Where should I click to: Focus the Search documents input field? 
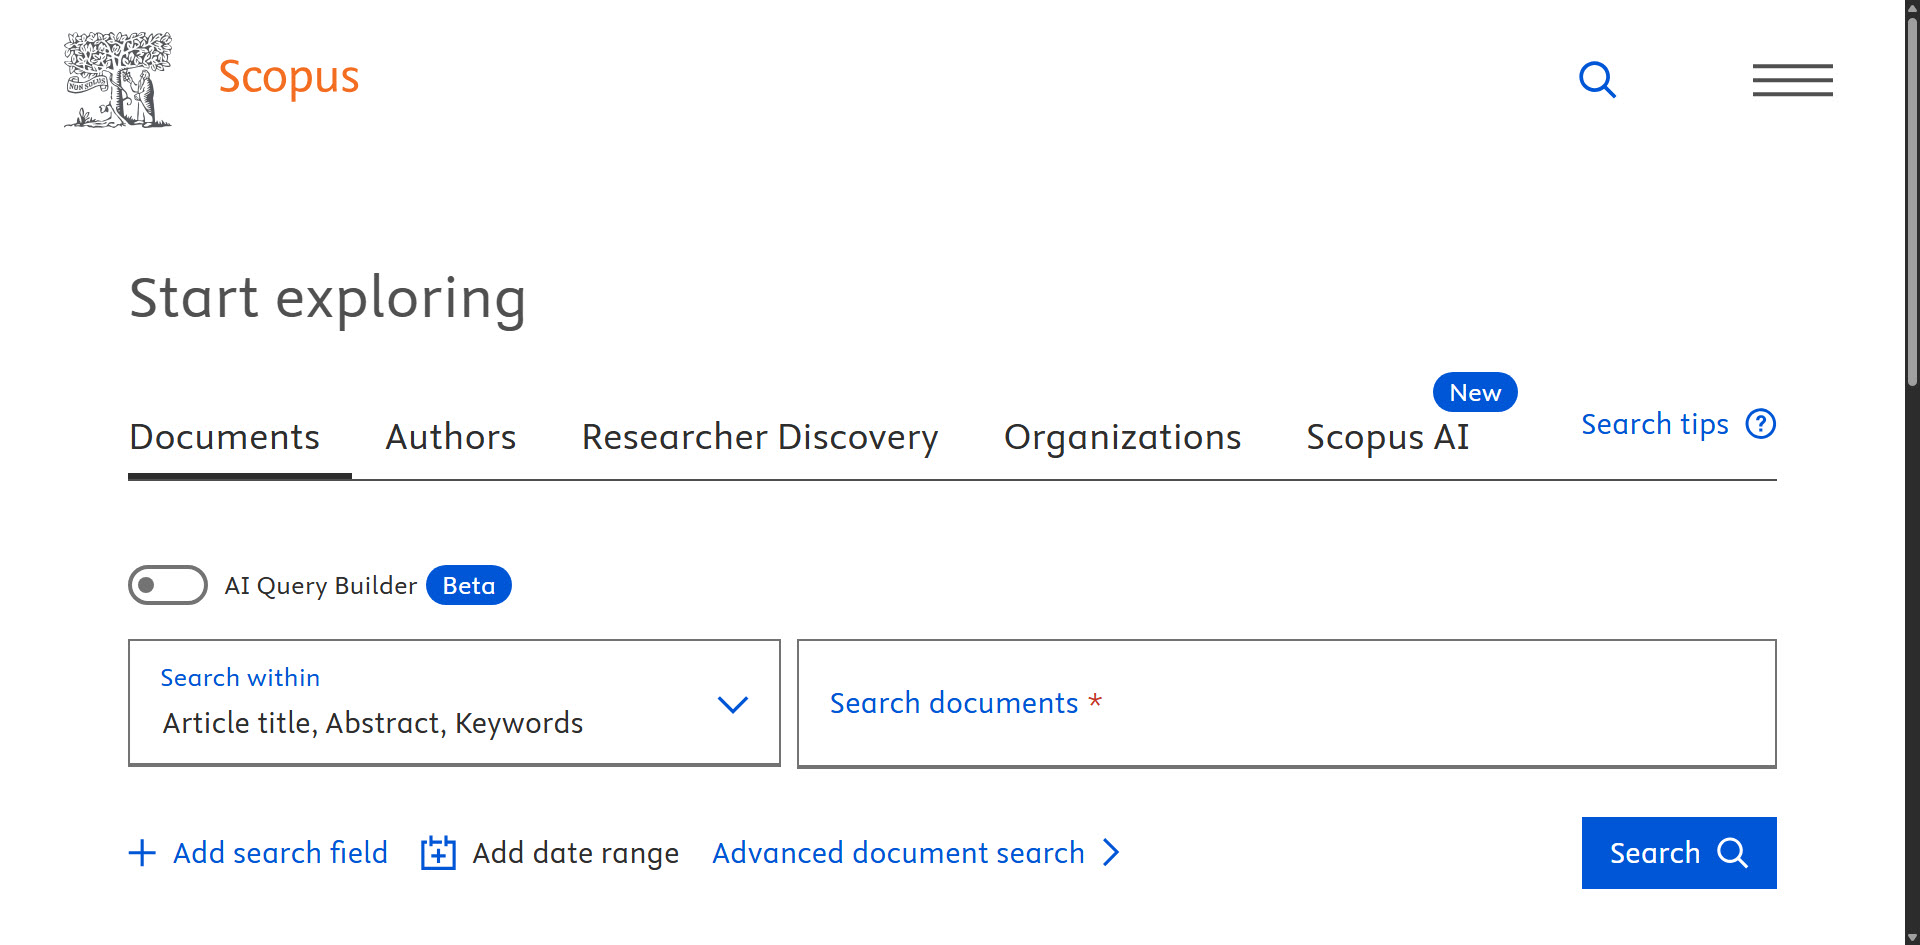click(x=1286, y=703)
